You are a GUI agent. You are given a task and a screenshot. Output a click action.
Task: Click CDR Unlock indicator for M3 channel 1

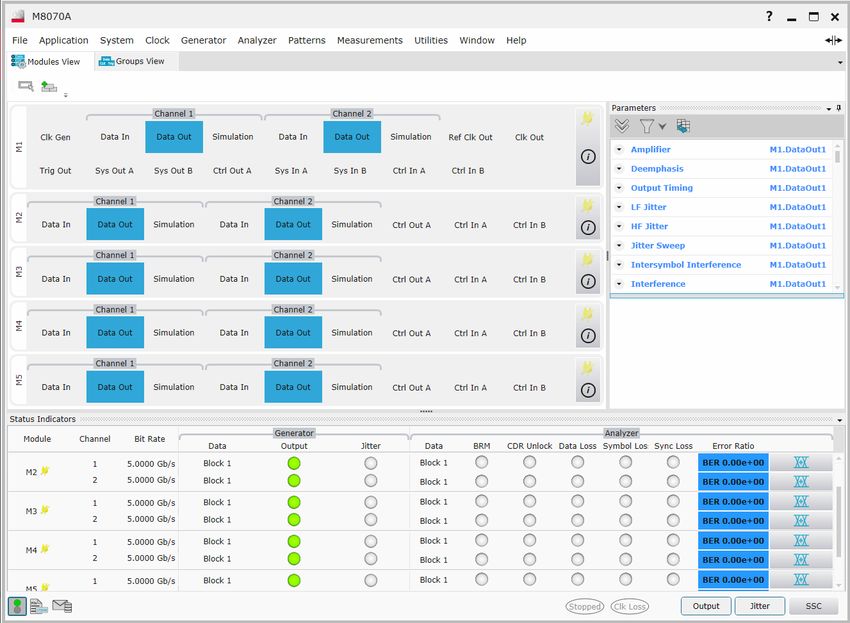point(530,501)
